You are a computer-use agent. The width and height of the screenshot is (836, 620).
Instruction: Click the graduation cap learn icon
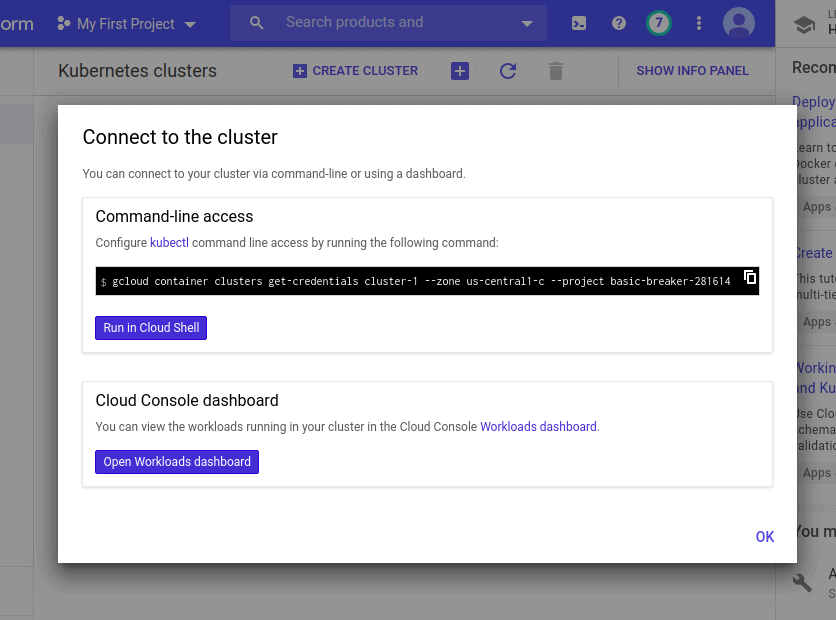click(804, 25)
